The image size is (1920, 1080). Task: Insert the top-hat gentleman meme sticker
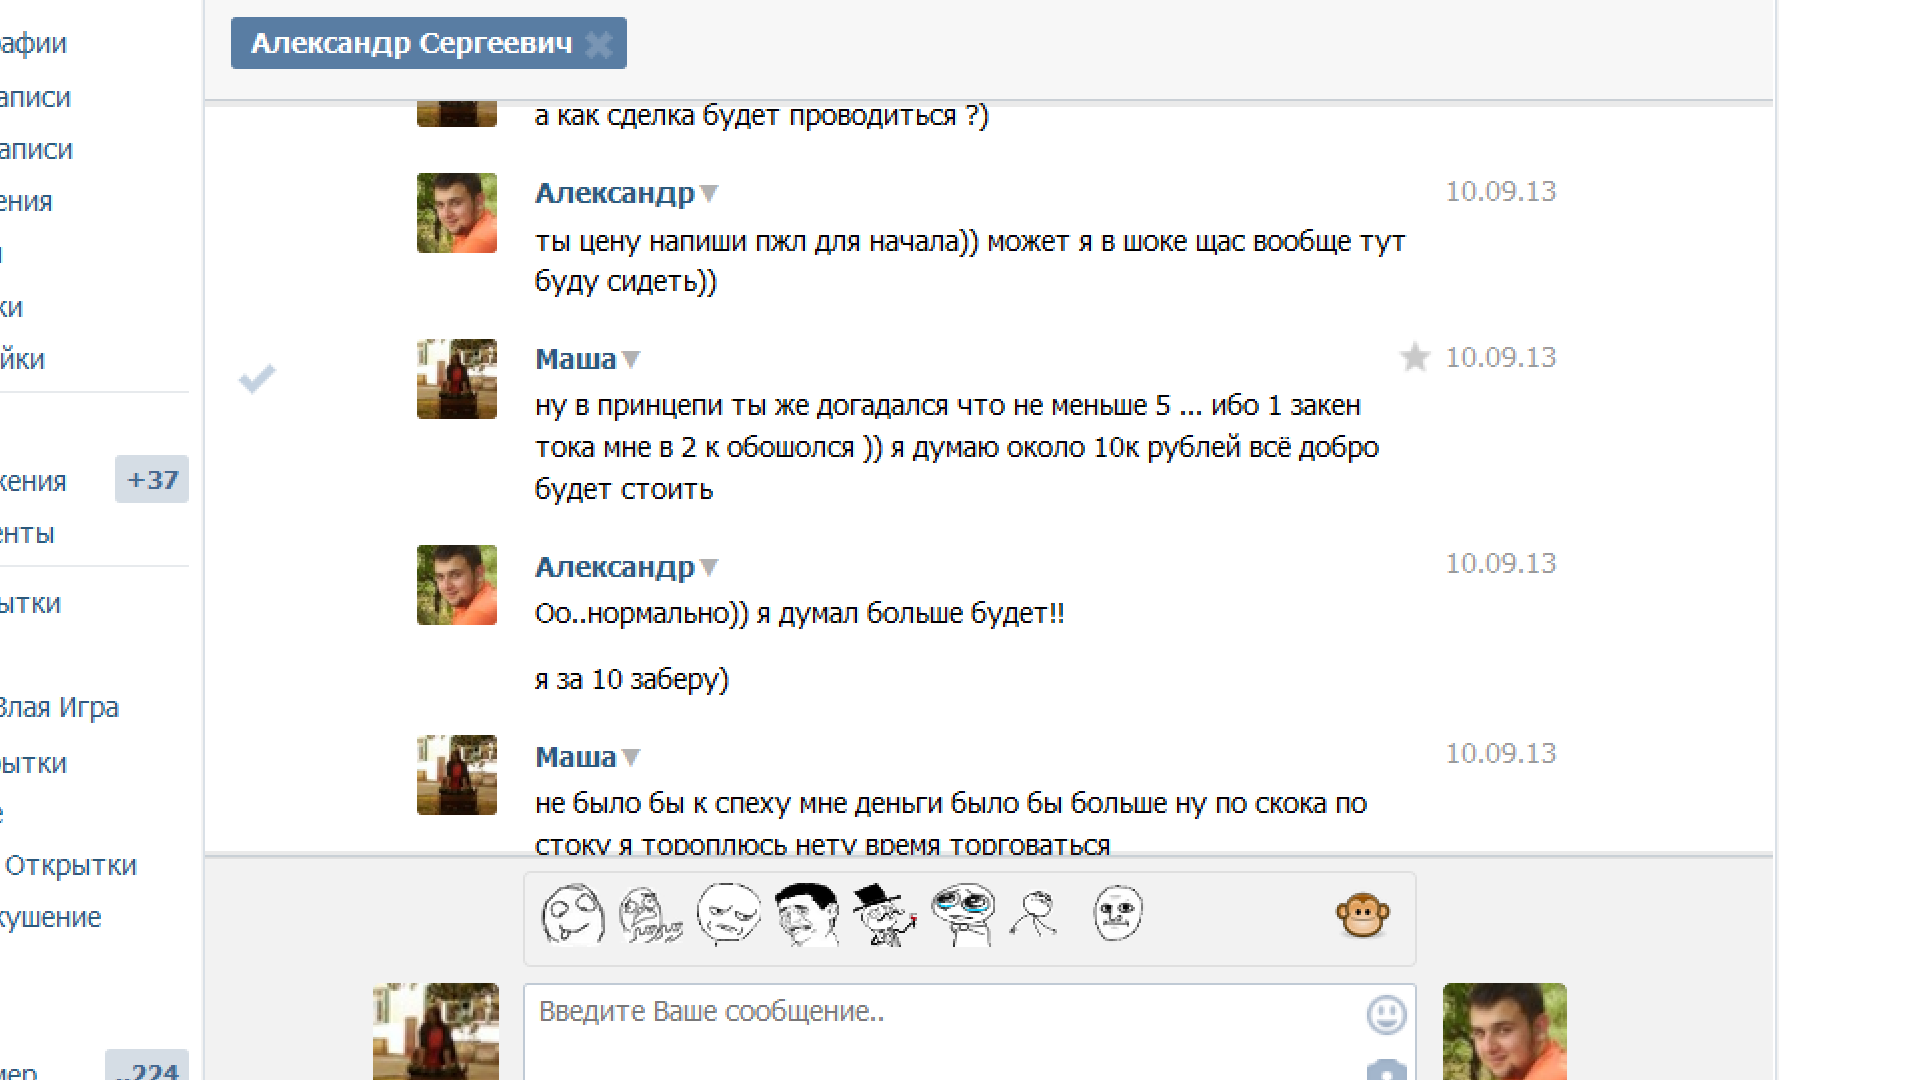[884, 914]
